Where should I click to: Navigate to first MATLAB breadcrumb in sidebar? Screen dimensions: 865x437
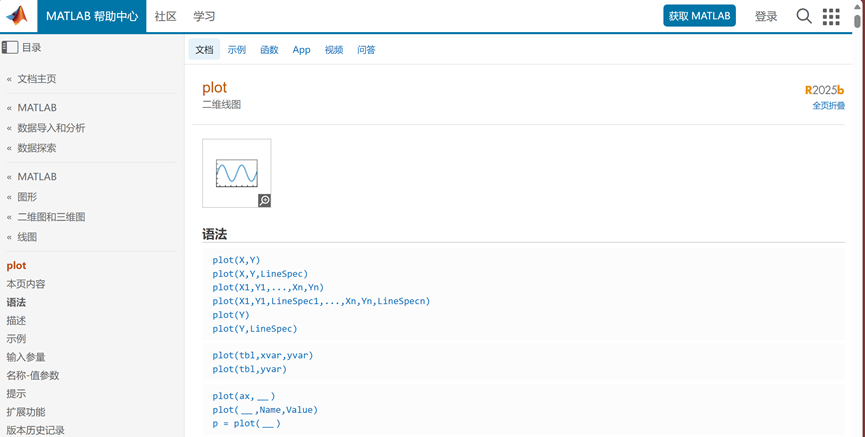click(x=37, y=108)
